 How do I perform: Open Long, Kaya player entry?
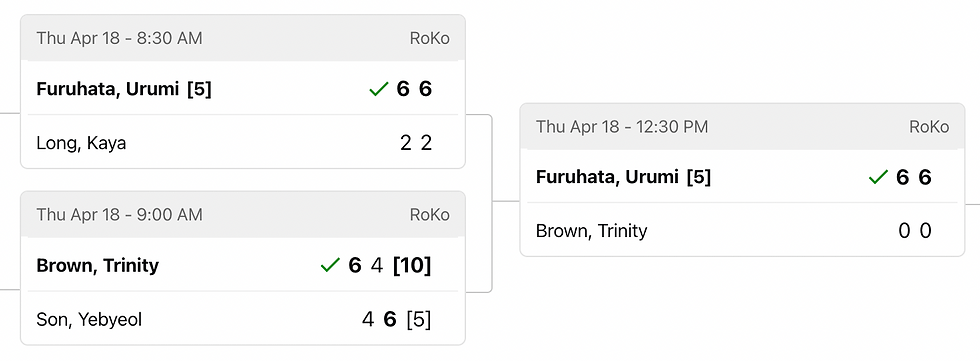click(81, 143)
